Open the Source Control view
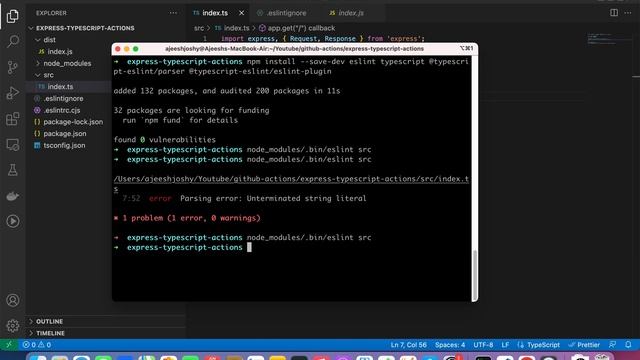This screenshot has width=640, height=360. (13, 67)
